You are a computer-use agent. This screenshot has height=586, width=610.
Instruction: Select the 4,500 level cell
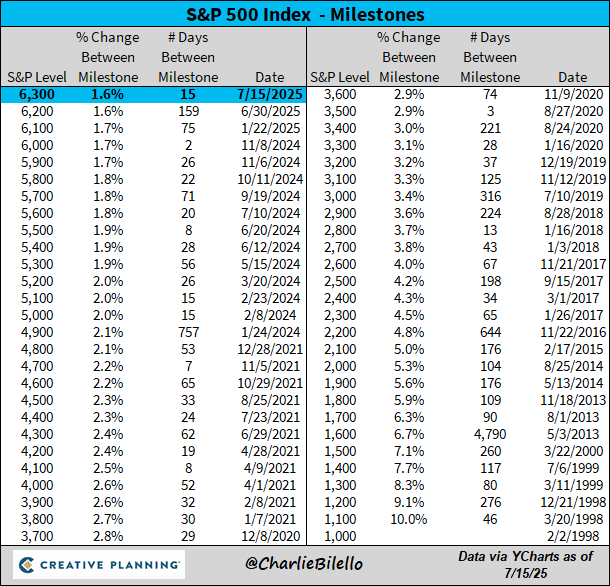pos(37,400)
